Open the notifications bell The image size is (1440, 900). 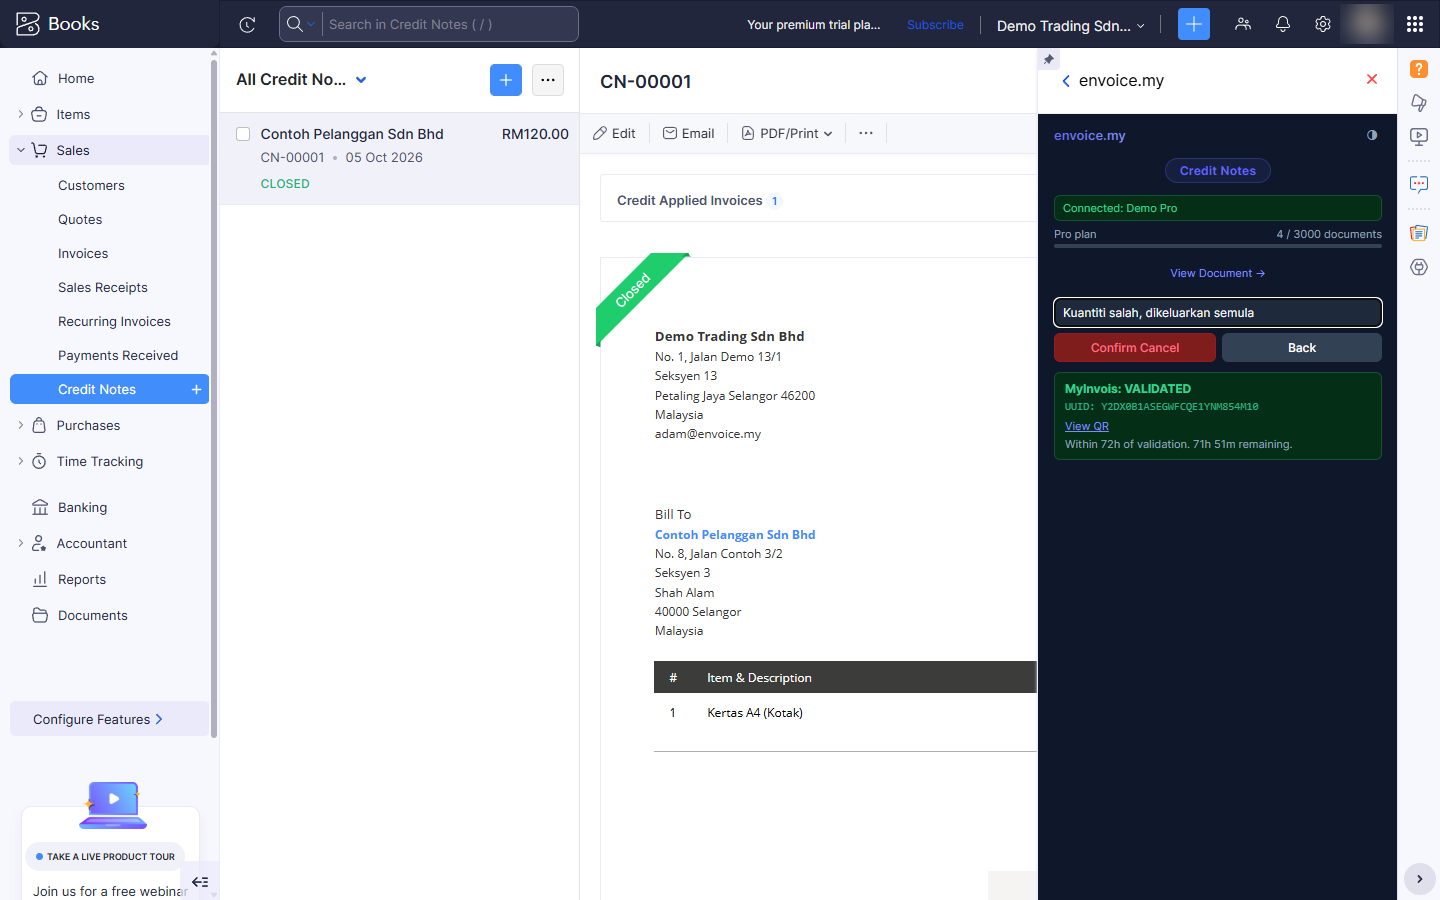[1283, 24]
